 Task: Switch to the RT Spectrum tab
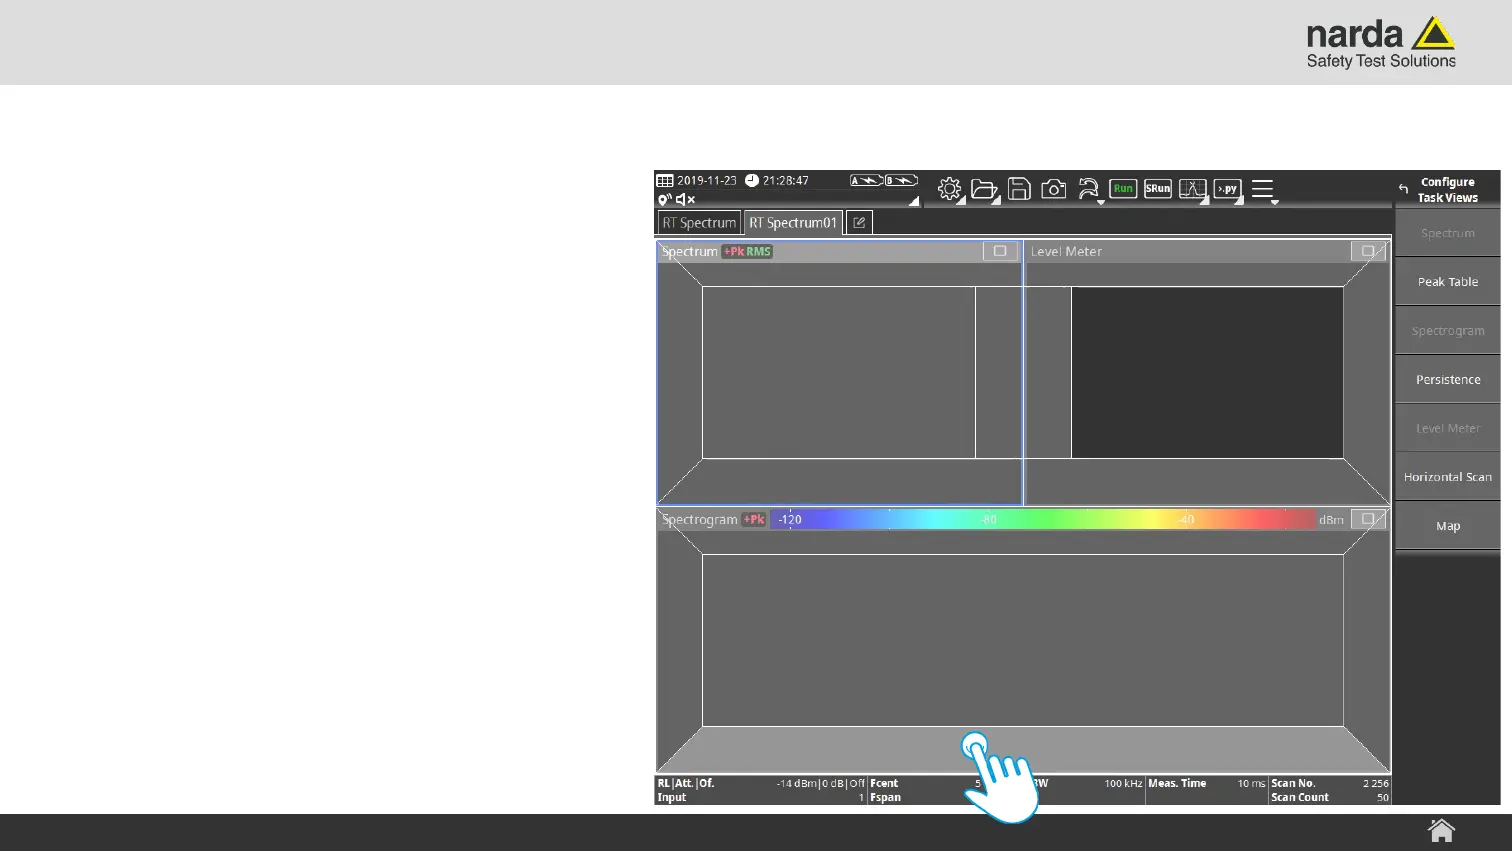pos(699,223)
